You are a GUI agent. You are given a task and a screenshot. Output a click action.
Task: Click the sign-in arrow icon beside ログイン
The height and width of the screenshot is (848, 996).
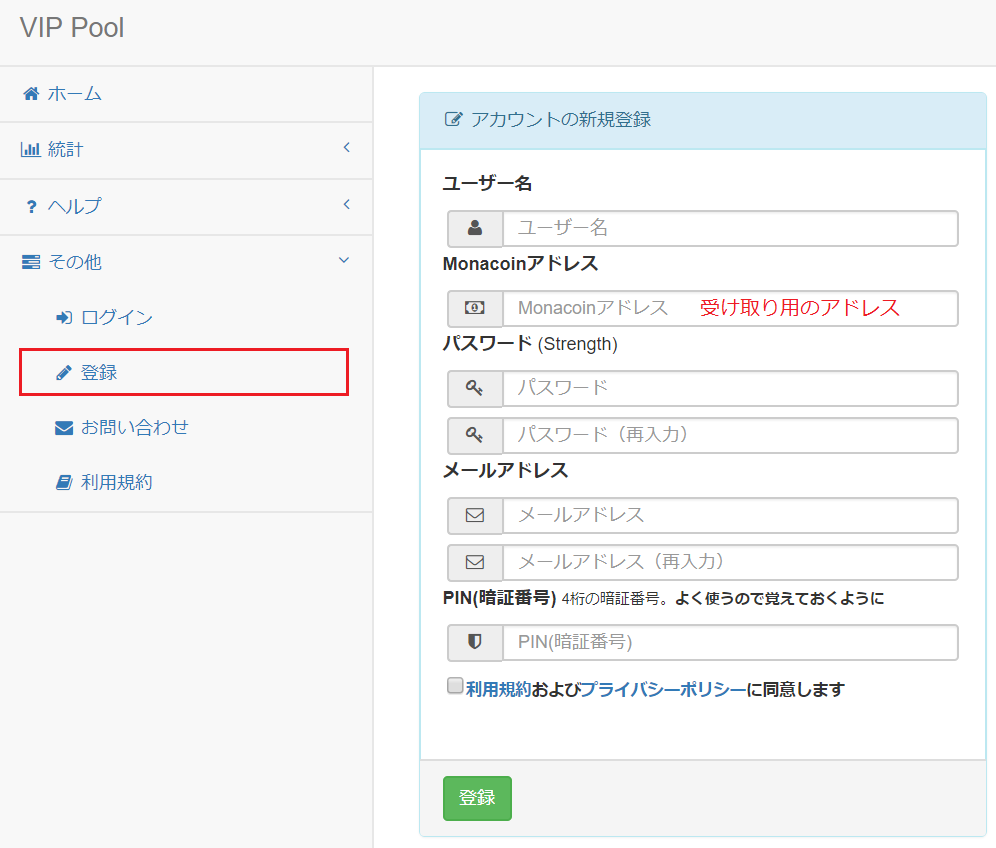(64, 317)
